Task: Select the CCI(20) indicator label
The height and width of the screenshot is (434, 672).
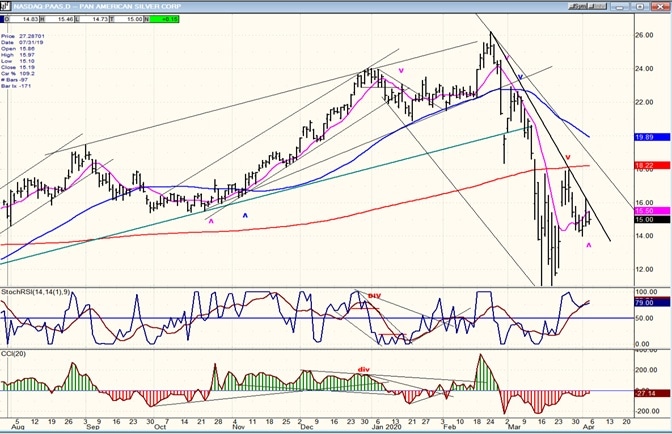Action: (x=13, y=353)
